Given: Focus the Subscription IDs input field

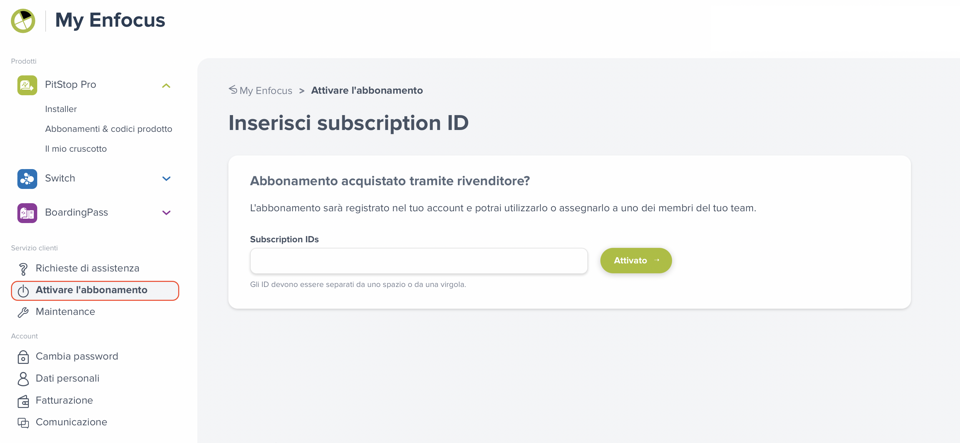Looking at the screenshot, I should click(x=418, y=261).
